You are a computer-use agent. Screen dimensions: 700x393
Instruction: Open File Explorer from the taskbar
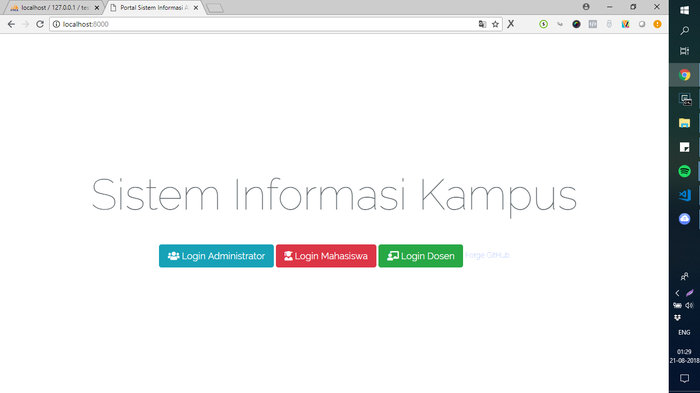pyautogui.click(x=684, y=123)
